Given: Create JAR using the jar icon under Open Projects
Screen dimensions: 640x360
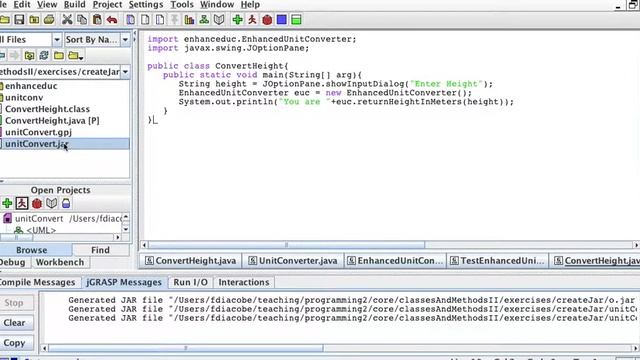Looking at the screenshot, I should click(66, 203).
